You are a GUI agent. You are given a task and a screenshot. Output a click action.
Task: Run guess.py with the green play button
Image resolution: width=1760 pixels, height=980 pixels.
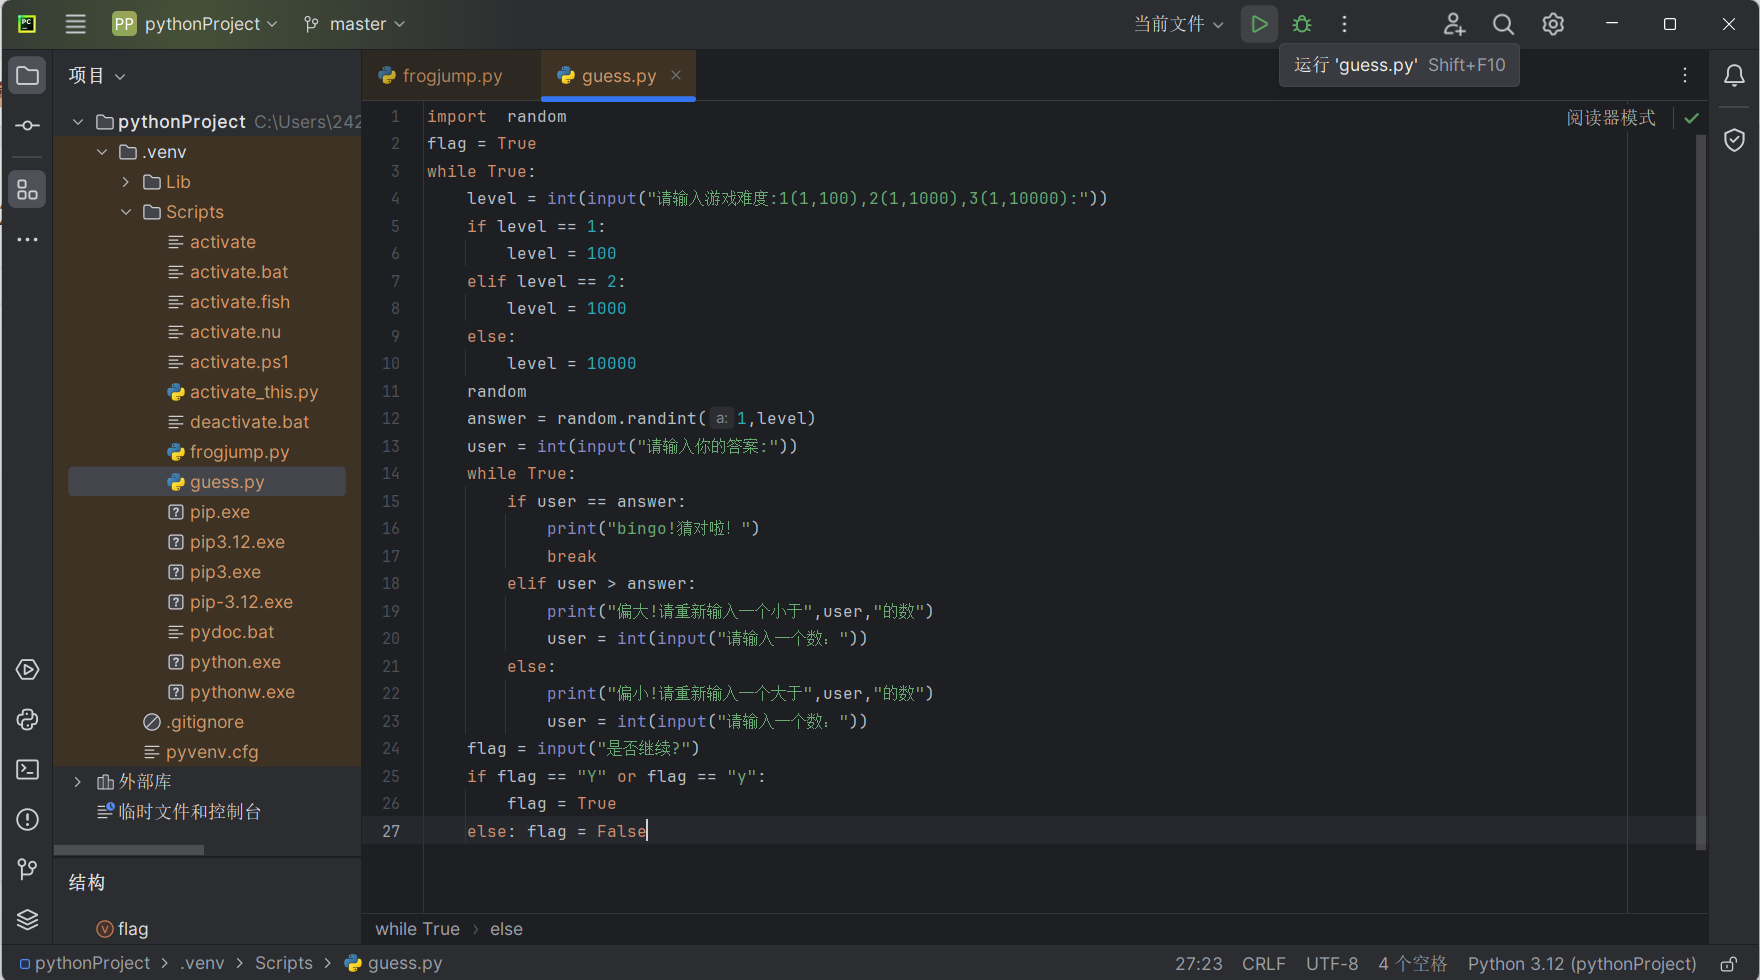[1259, 24]
